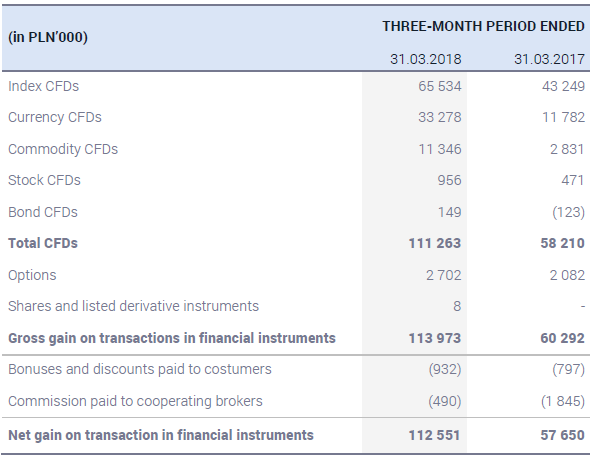Select the 2 082 Options value
Image resolution: width=590 pixels, height=459 pixels.
click(567, 275)
